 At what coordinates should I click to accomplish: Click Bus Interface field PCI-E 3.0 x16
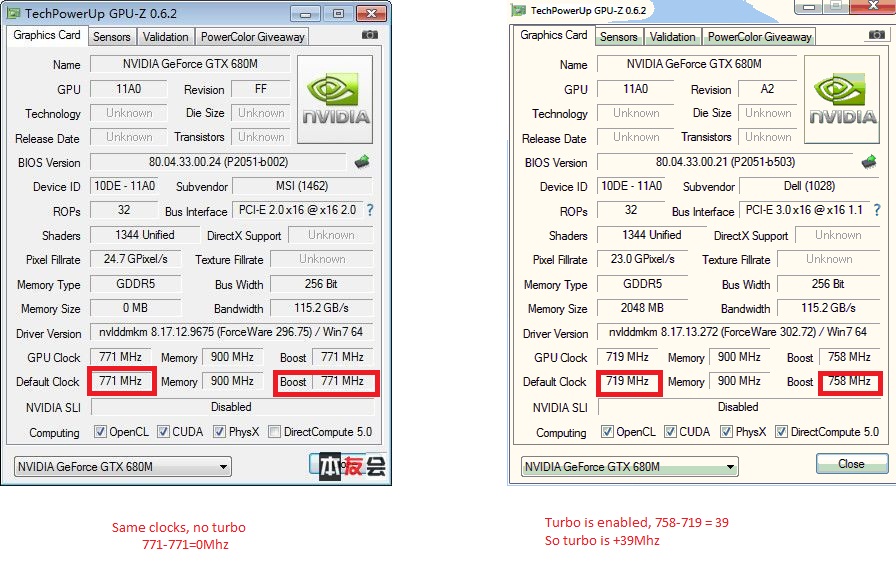pyautogui.click(x=805, y=210)
